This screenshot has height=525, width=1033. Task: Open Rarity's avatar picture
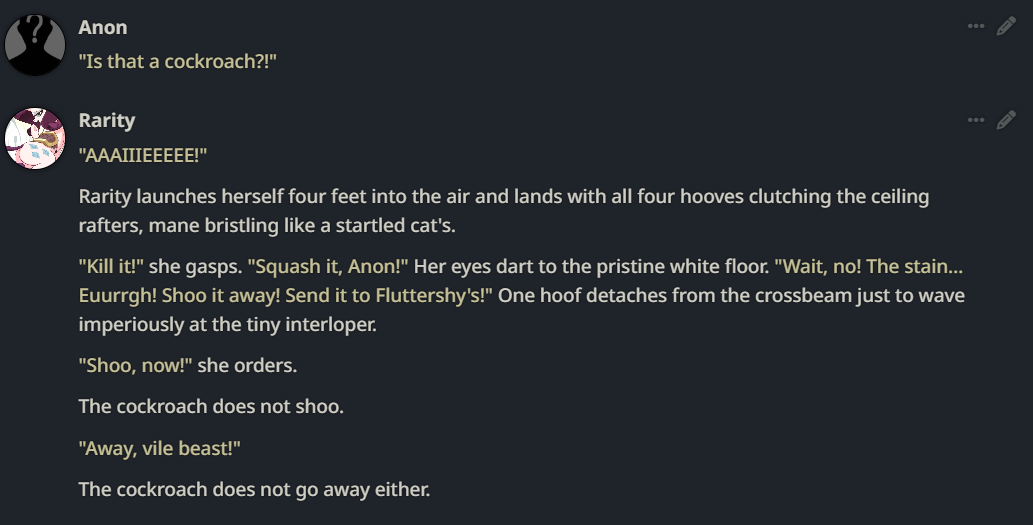(36, 138)
